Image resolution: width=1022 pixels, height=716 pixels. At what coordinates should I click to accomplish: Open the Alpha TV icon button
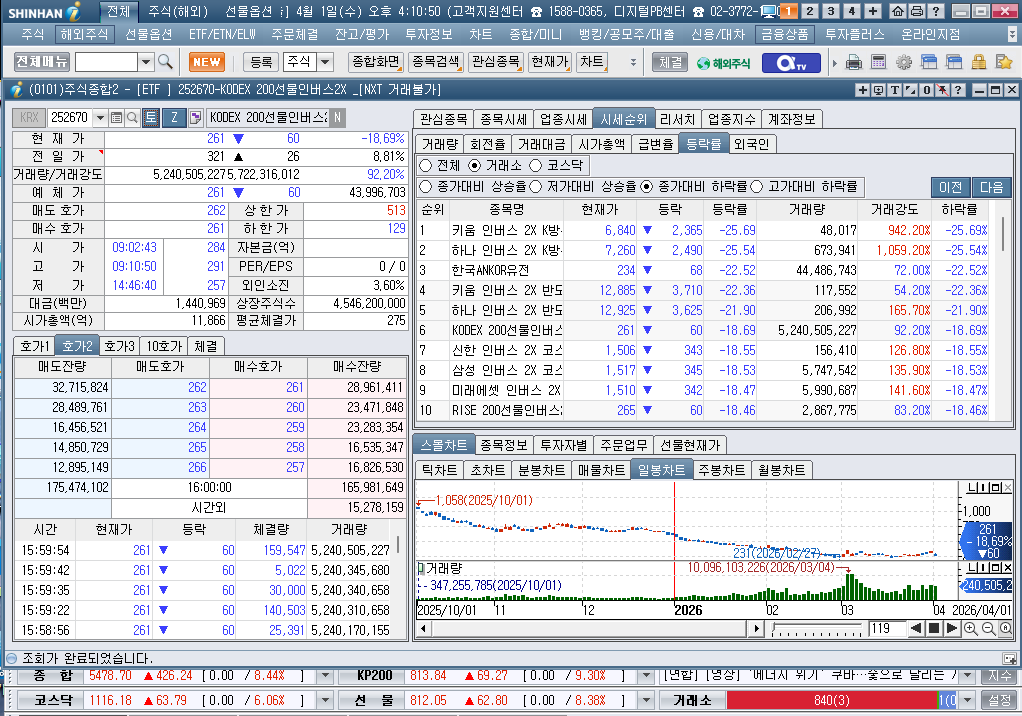pyautogui.click(x=793, y=63)
